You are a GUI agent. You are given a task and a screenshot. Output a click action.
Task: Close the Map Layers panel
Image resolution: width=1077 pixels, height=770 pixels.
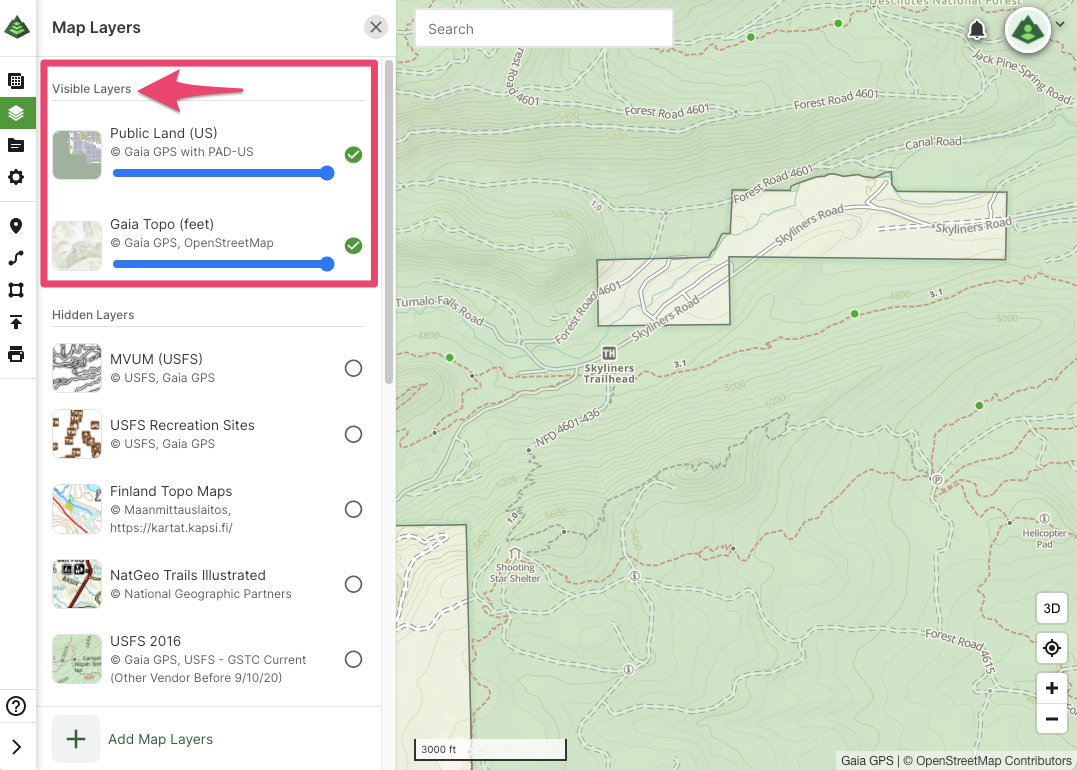point(376,27)
